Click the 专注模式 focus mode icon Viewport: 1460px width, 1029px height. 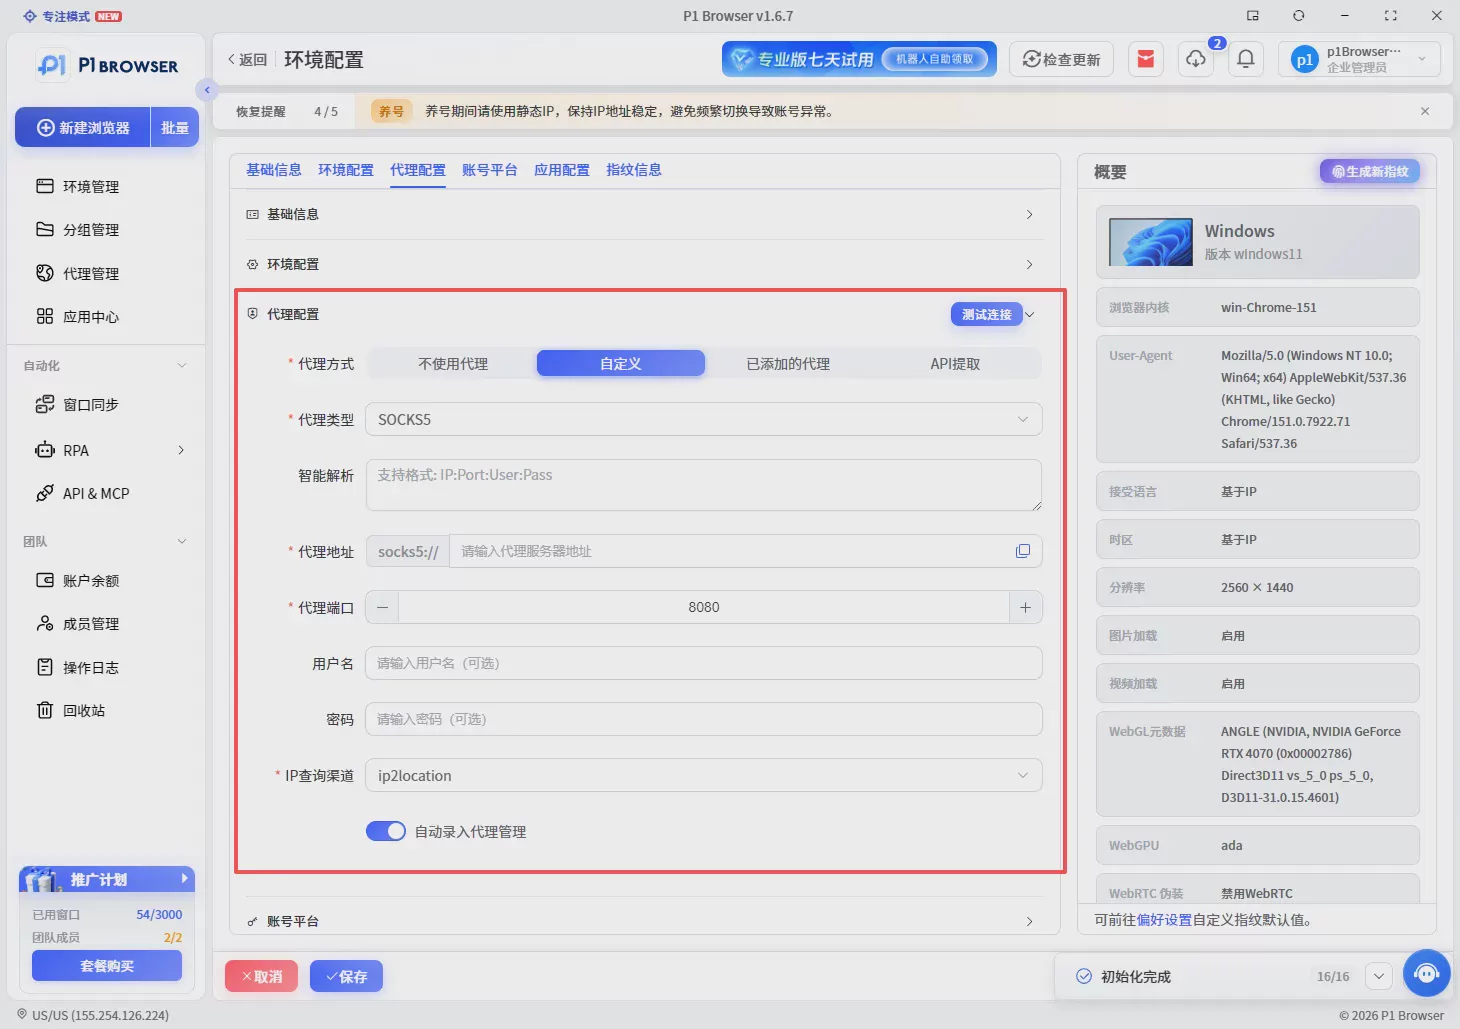click(x=30, y=16)
